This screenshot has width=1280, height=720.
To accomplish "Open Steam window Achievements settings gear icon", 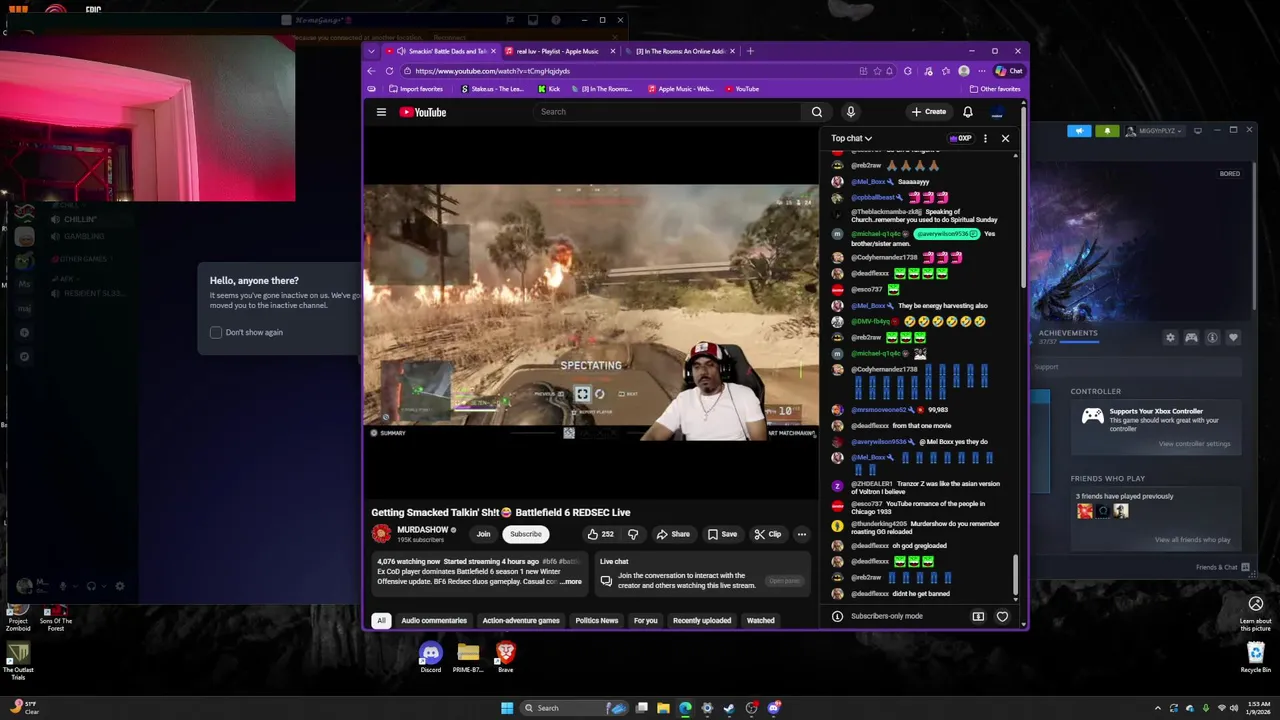I will [1170, 337].
